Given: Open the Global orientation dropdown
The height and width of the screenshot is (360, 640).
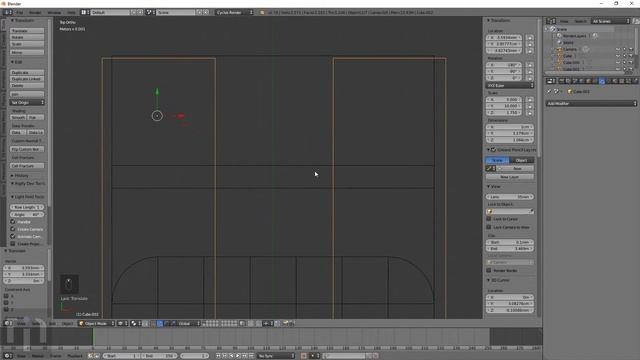Looking at the screenshot, I should point(189,324).
